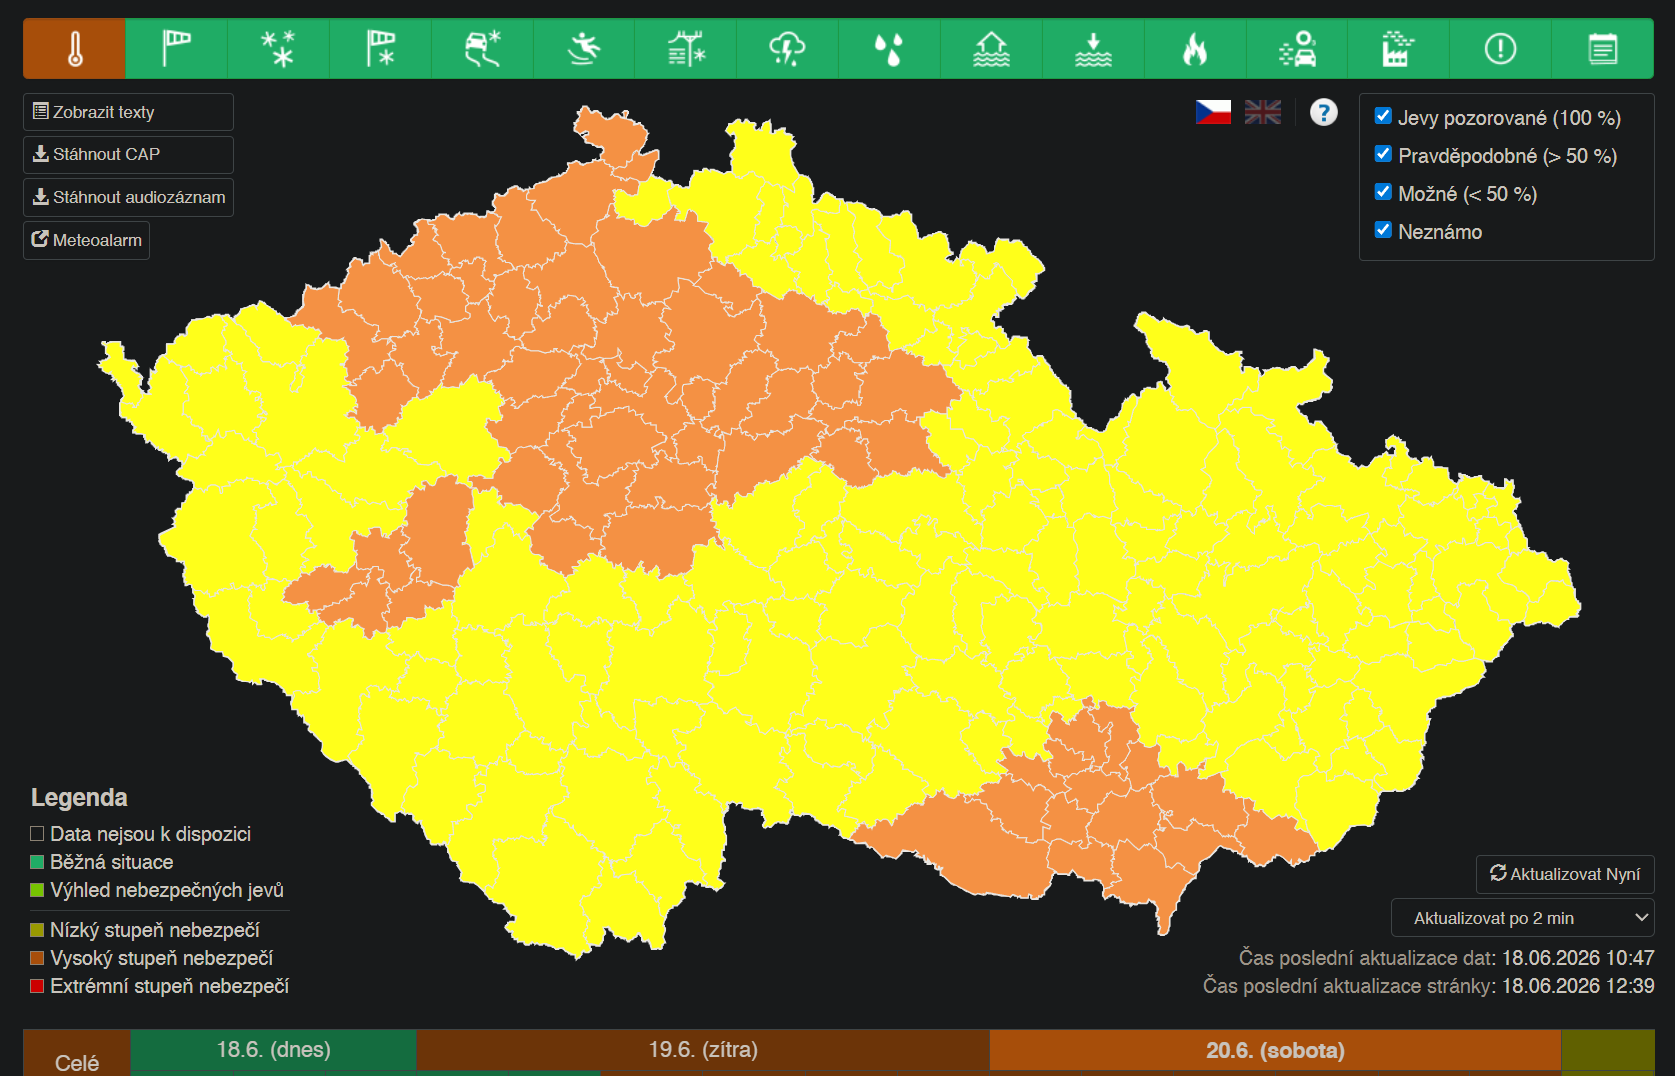Image resolution: width=1675 pixels, height=1076 pixels.
Task: Toggle Možné (< 50 %) checkbox
Action: [x=1384, y=192]
